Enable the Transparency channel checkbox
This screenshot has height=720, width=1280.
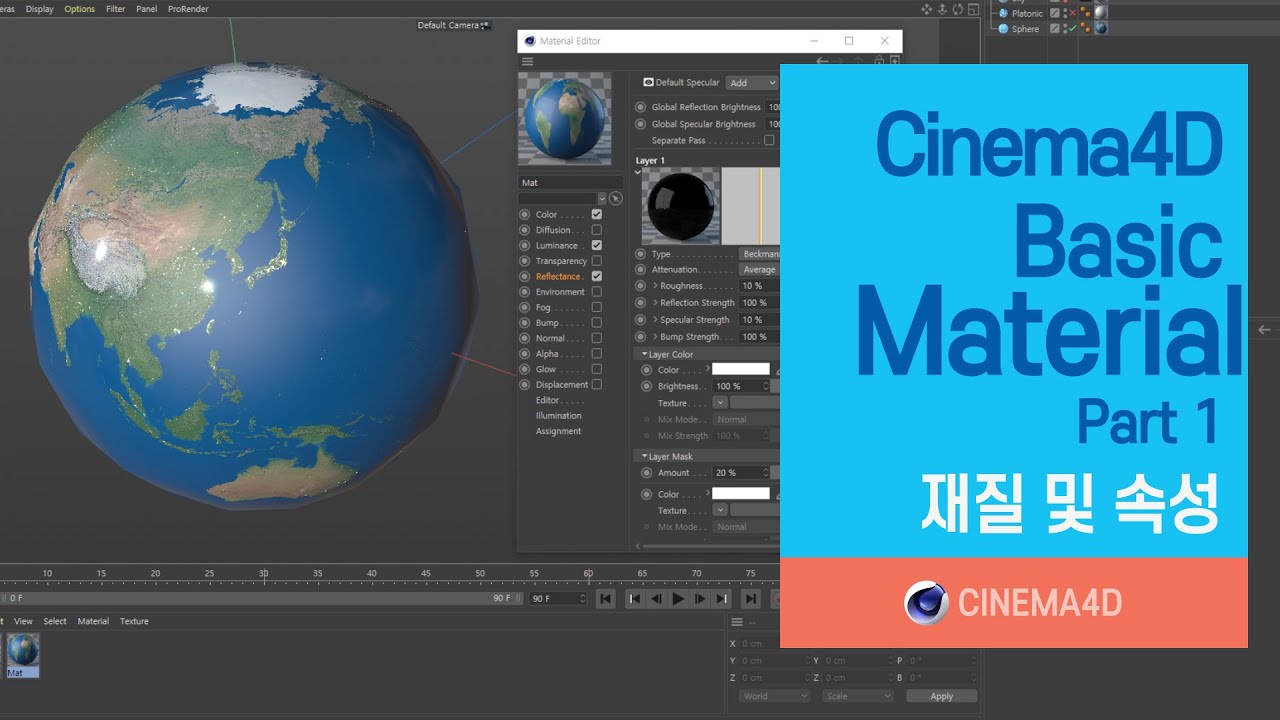point(597,261)
